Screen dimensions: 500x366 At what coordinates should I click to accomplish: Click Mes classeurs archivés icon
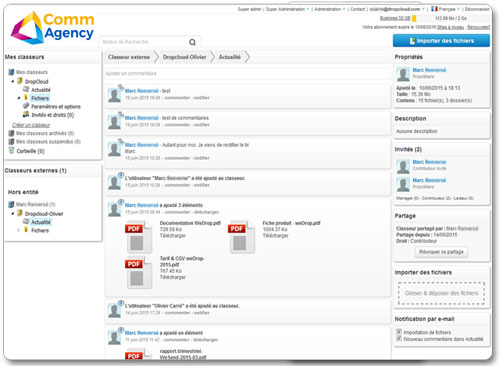click(x=11, y=133)
